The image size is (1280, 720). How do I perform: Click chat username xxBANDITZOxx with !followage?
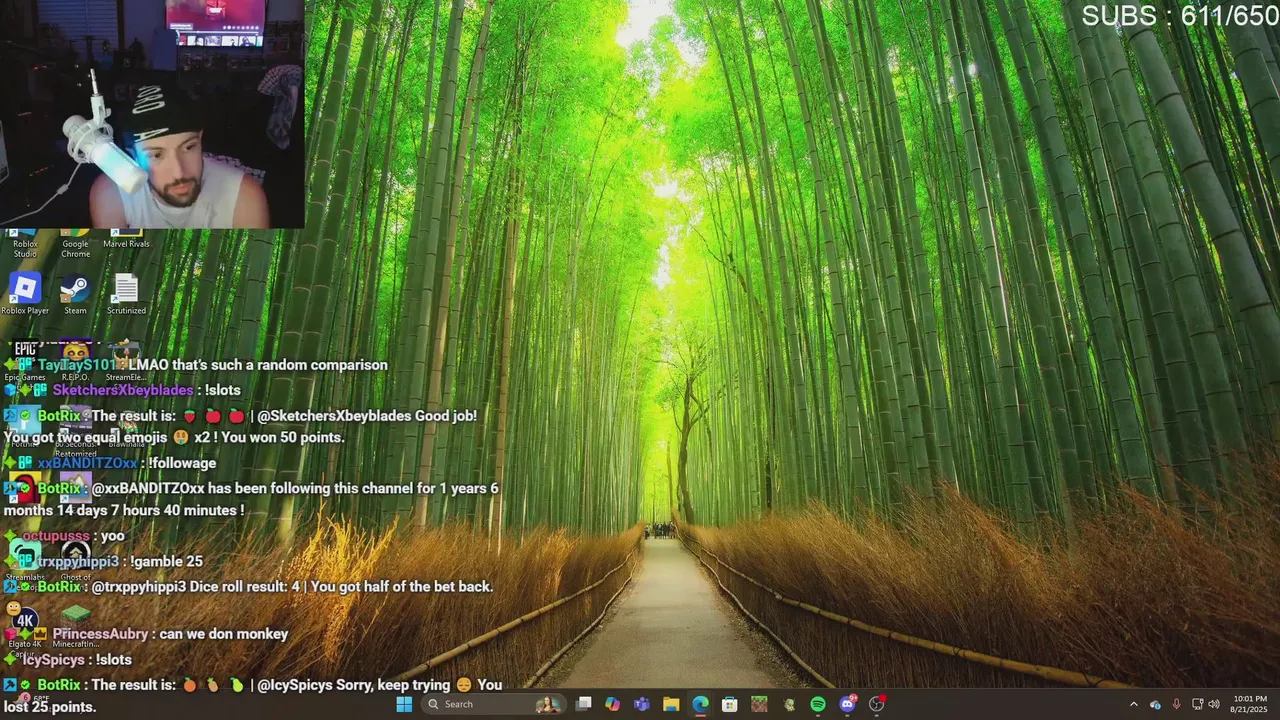(88, 463)
